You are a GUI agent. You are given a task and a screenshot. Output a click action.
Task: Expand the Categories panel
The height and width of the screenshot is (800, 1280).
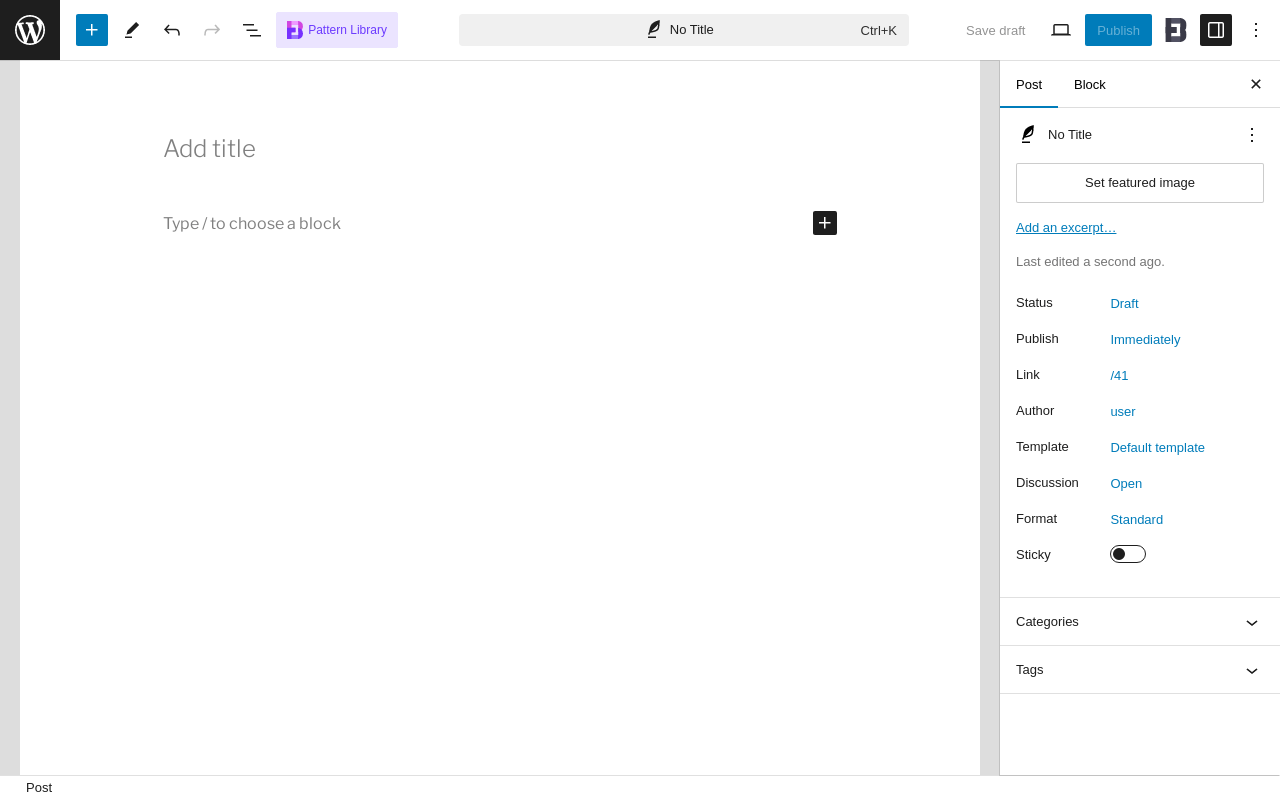pyautogui.click(x=1140, y=622)
